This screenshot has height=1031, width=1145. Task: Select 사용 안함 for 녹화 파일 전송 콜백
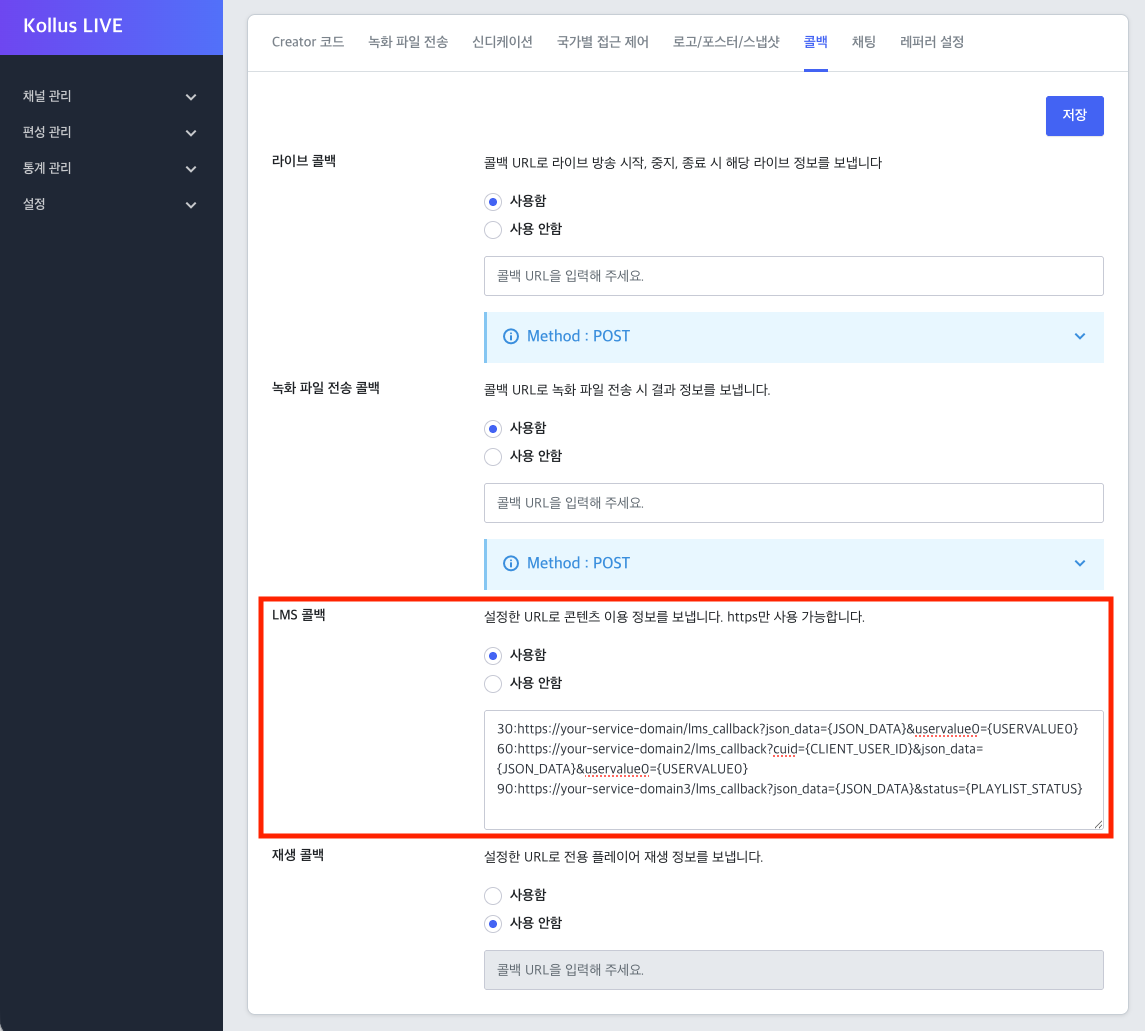pos(493,456)
